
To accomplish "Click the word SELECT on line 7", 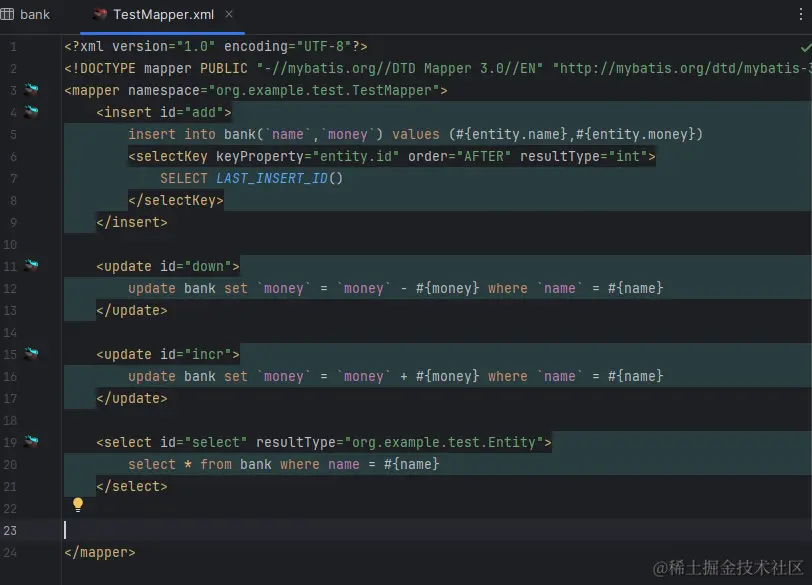I will pos(184,179).
